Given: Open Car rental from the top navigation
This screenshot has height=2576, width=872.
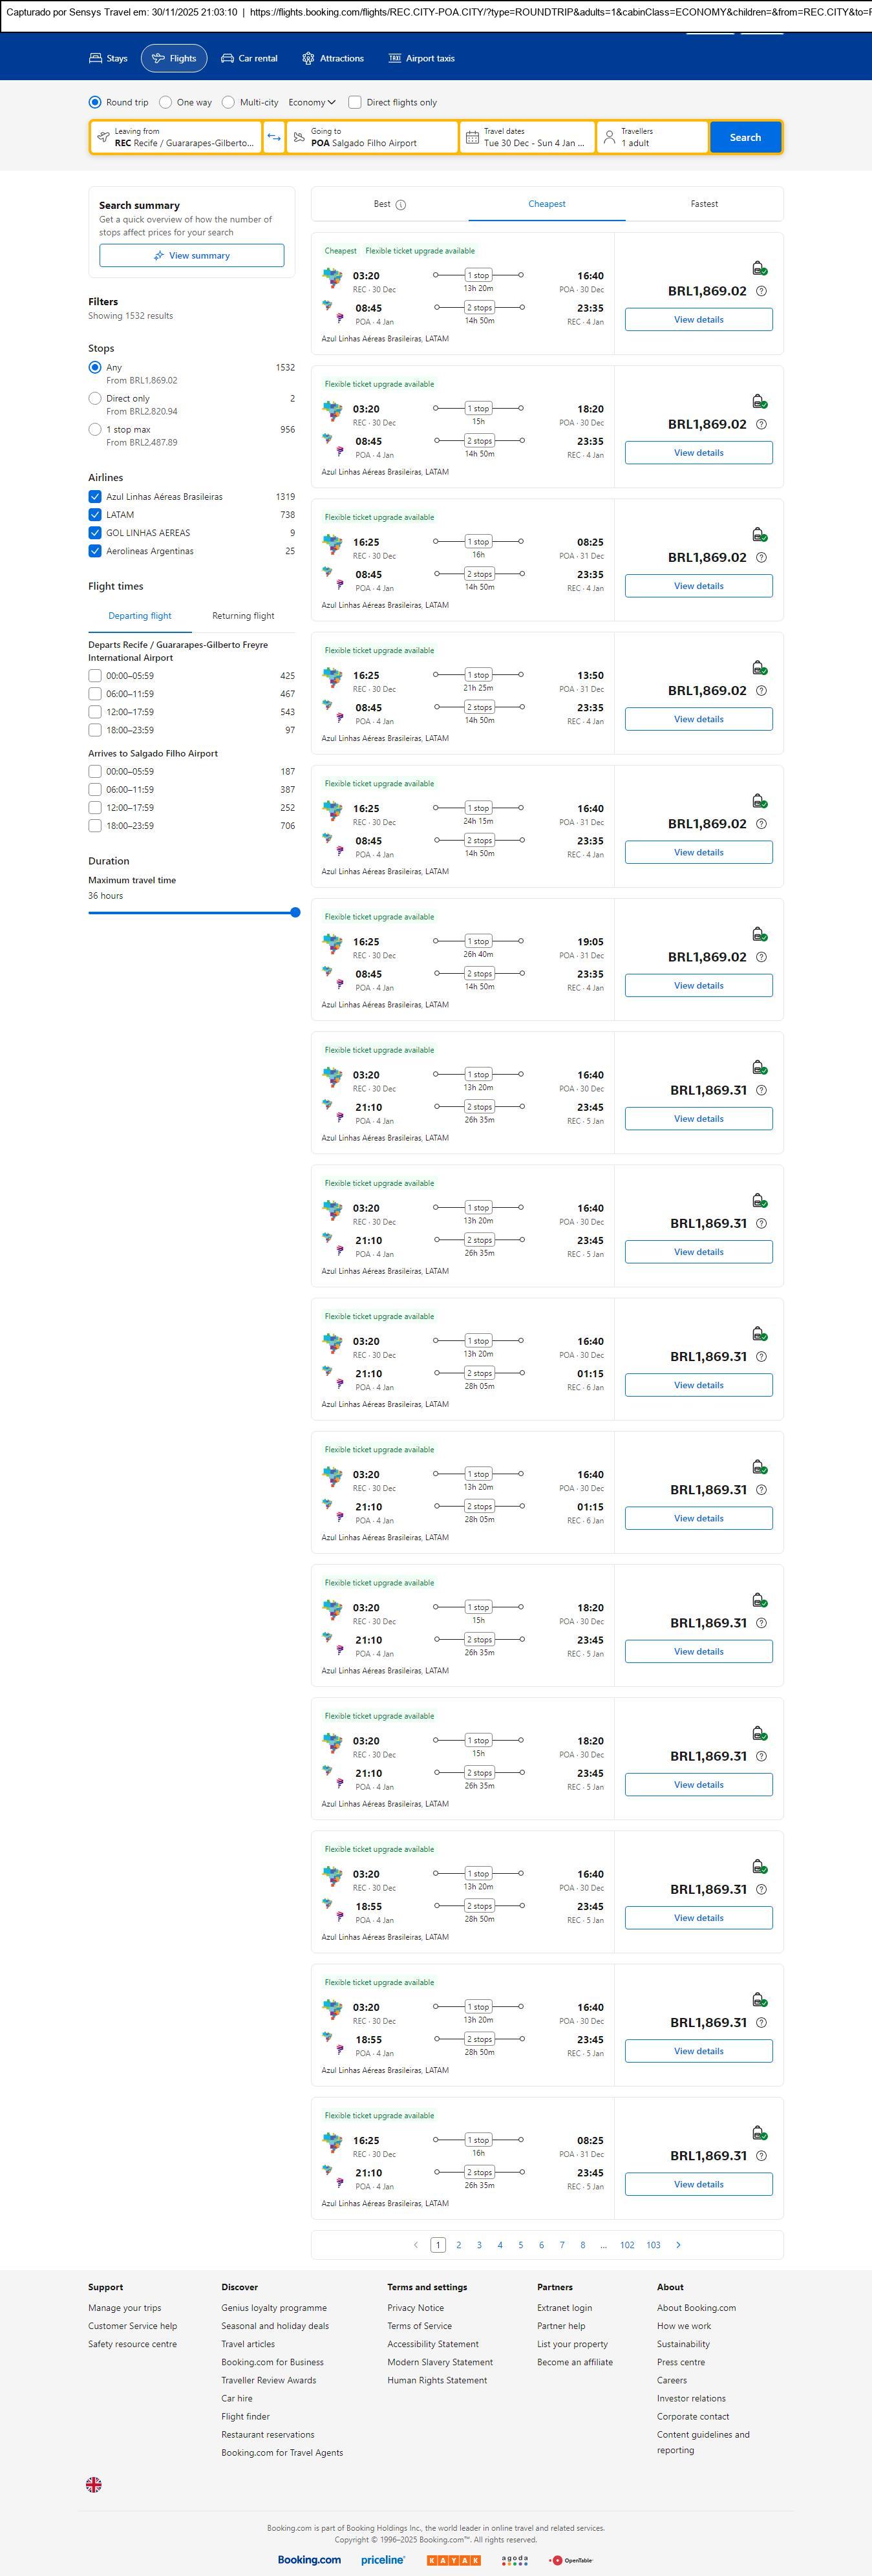Looking at the screenshot, I should point(249,58).
